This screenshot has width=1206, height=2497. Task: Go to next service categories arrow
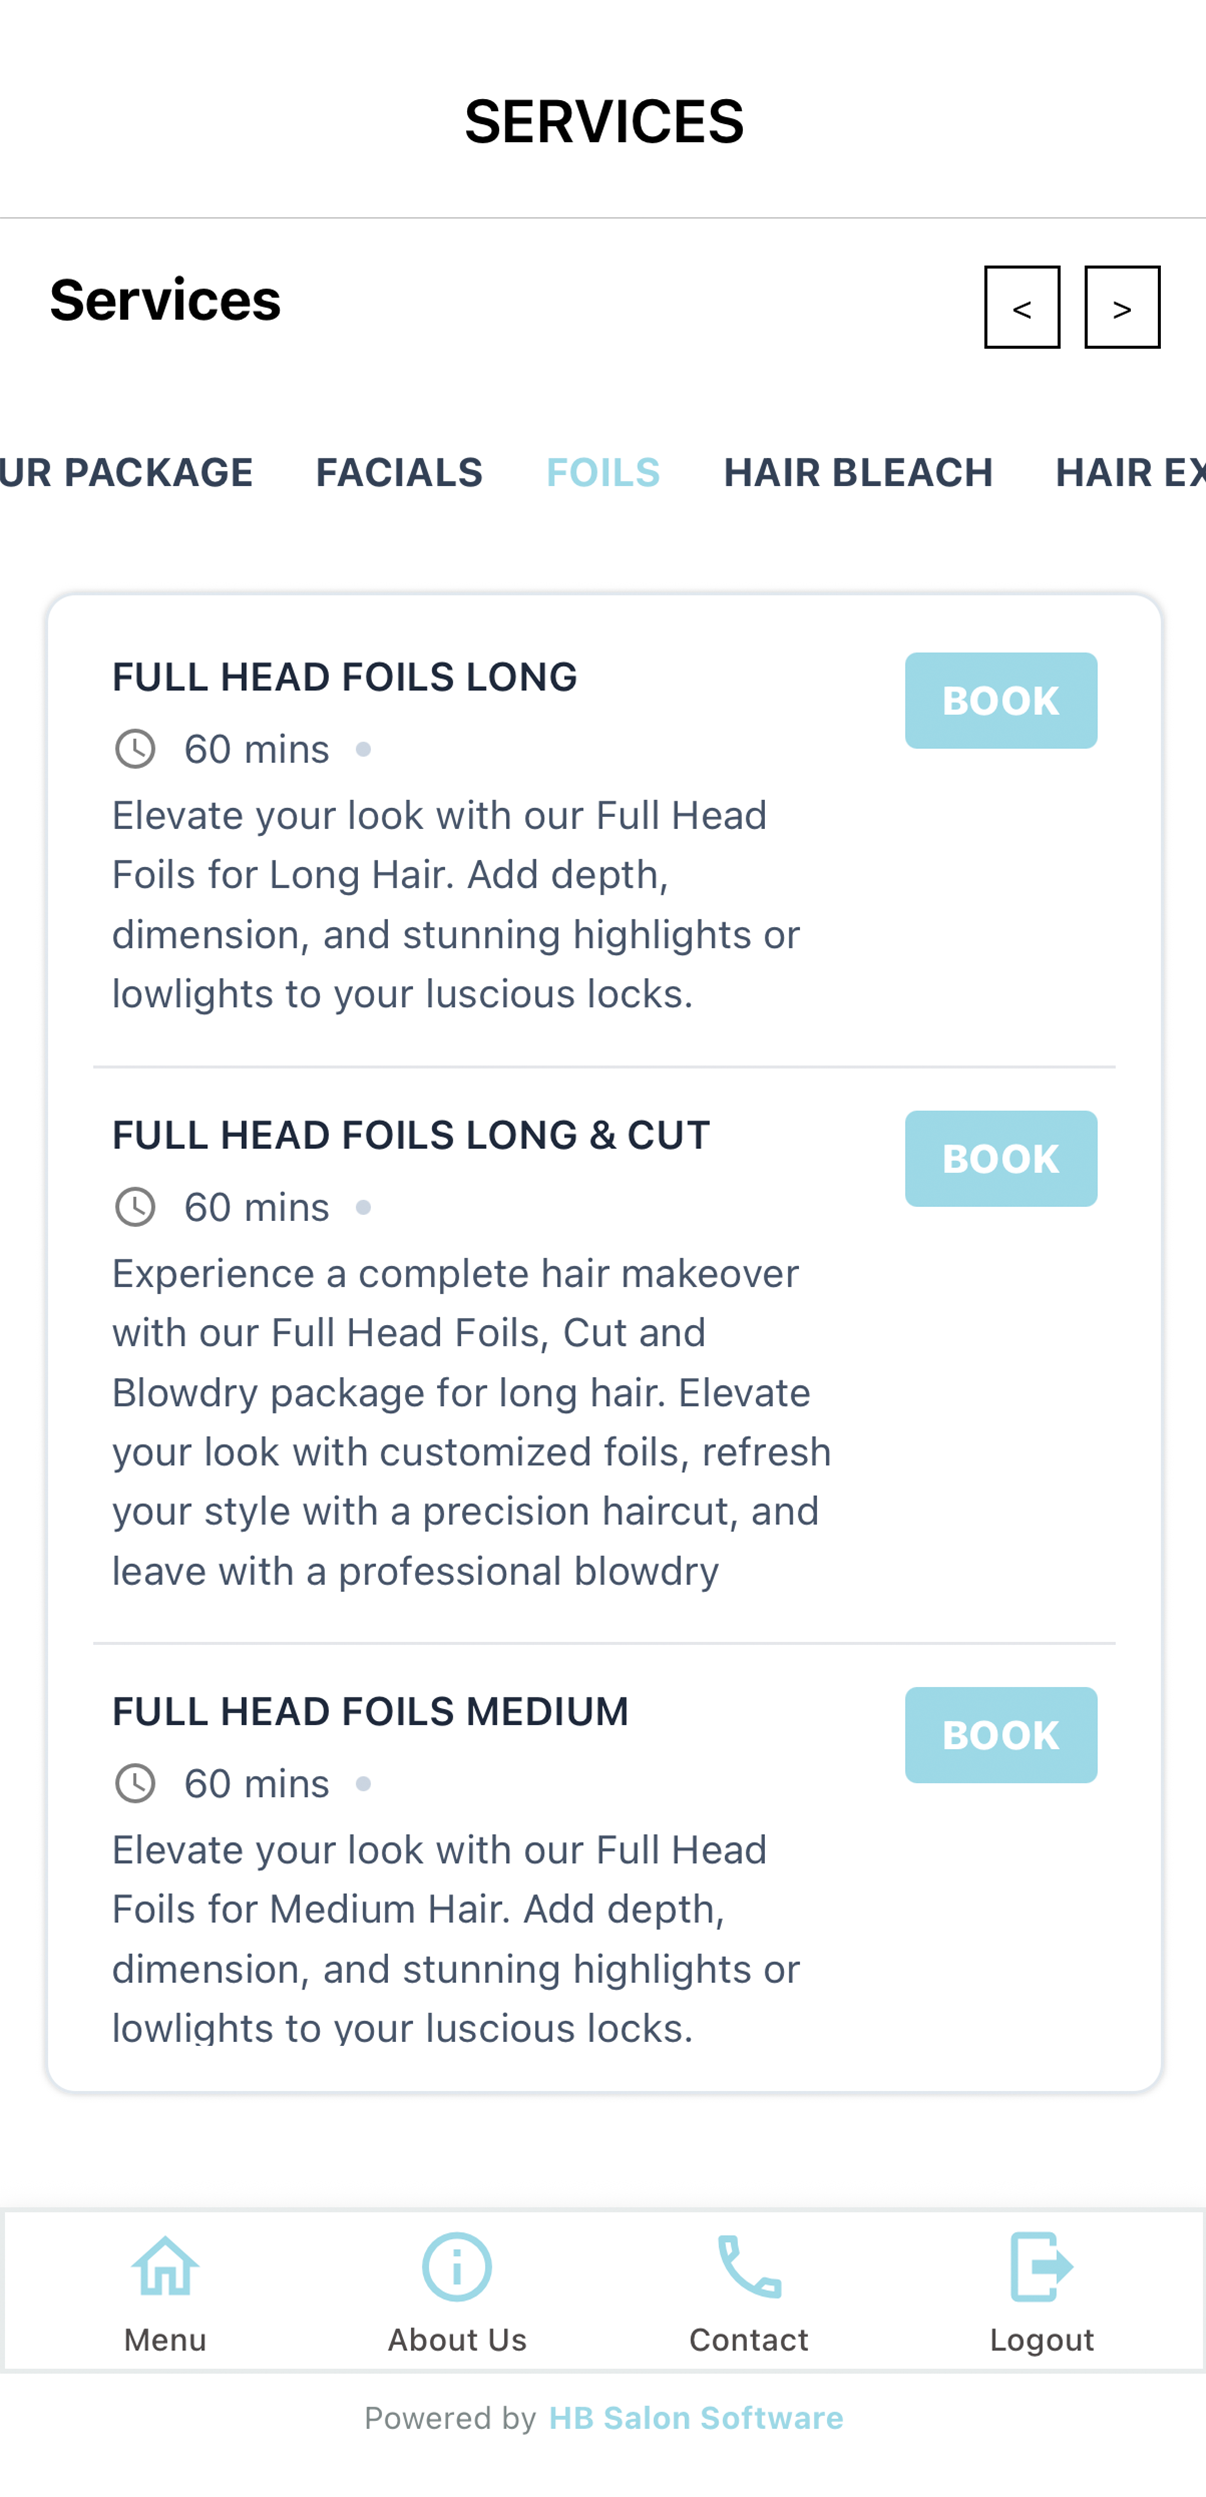coord(1122,307)
